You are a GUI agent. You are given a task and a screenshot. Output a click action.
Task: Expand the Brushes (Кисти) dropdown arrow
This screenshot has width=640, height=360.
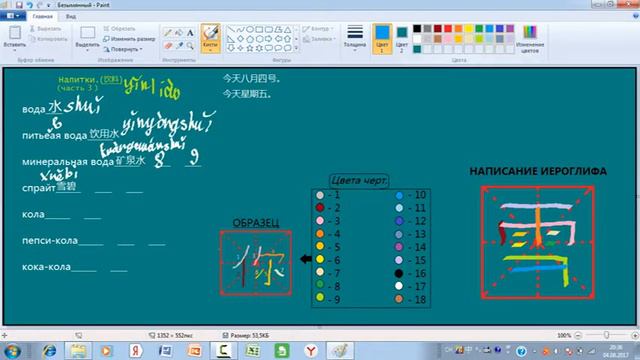[211, 50]
